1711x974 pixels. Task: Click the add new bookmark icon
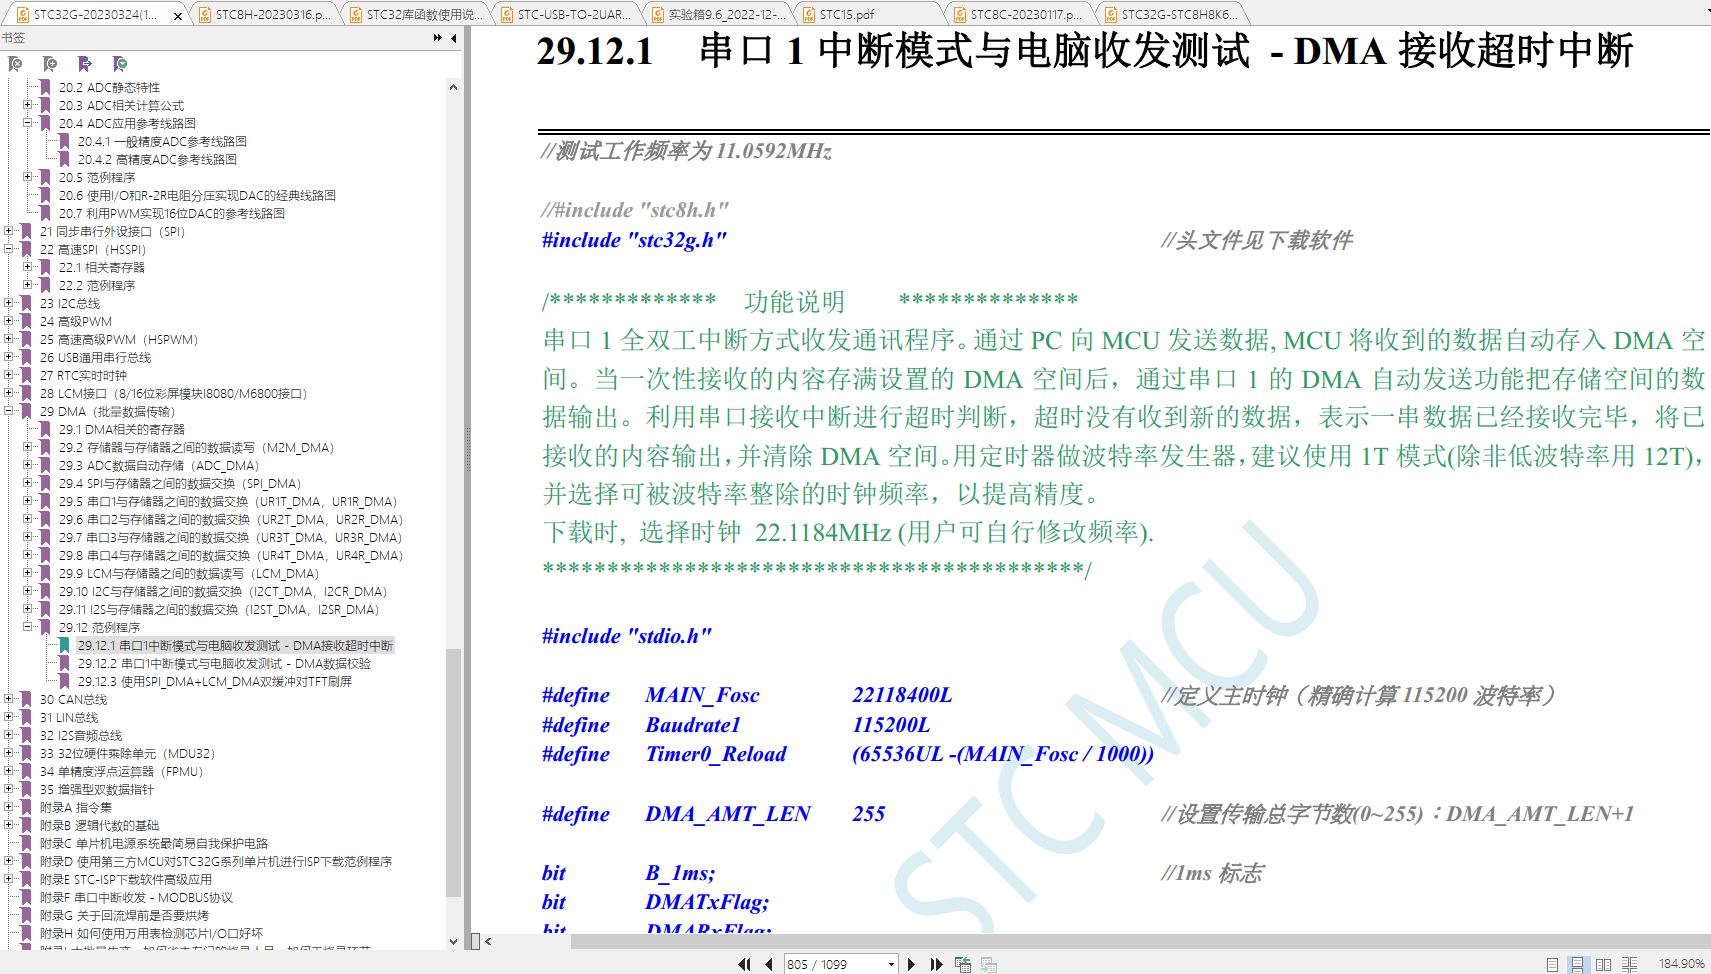50,64
